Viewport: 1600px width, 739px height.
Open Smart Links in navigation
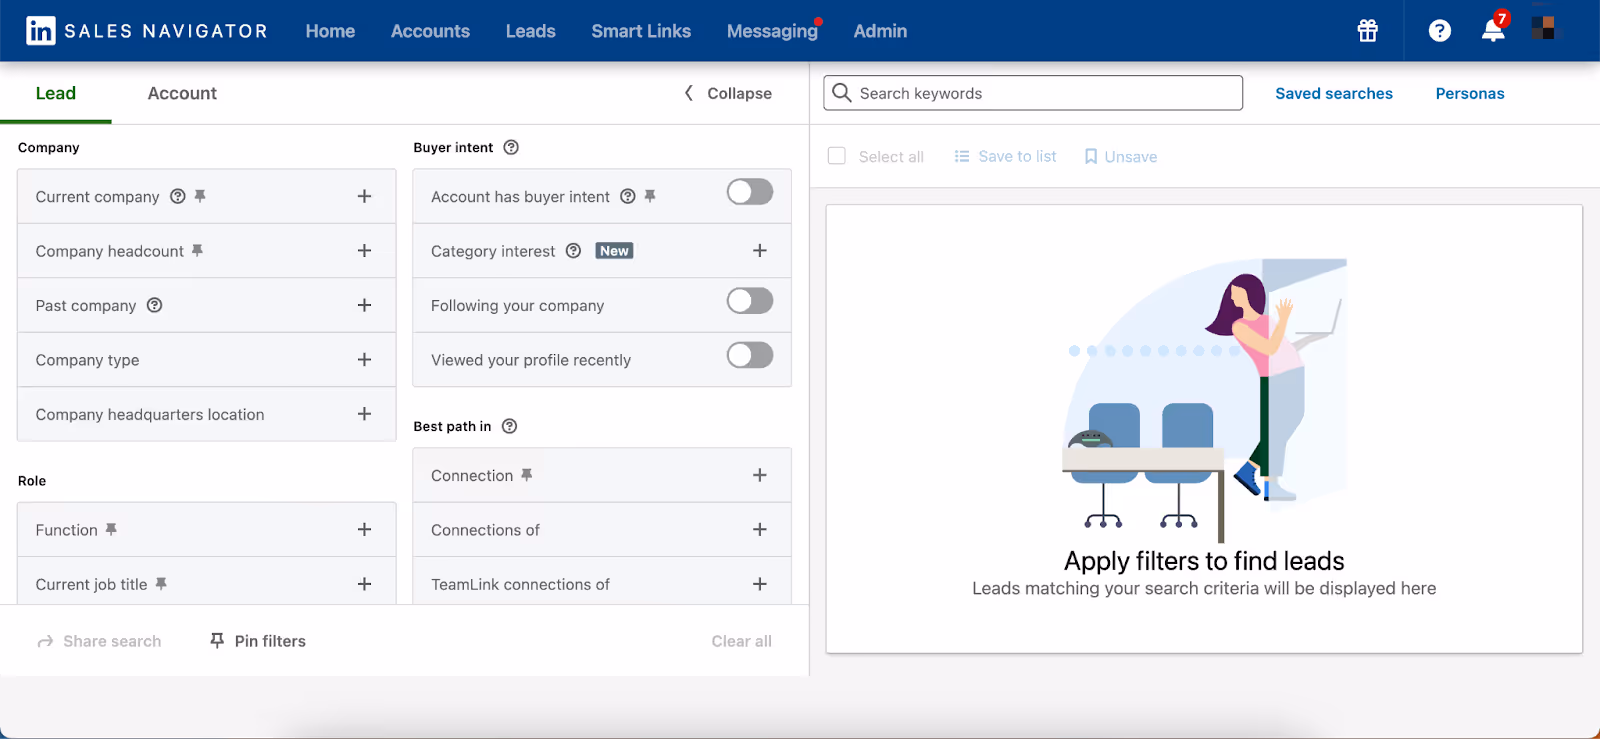point(641,31)
